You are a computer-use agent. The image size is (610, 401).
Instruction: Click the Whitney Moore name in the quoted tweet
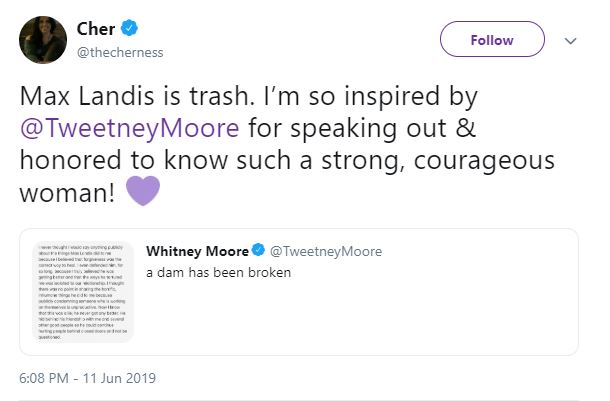click(x=195, y=249)
